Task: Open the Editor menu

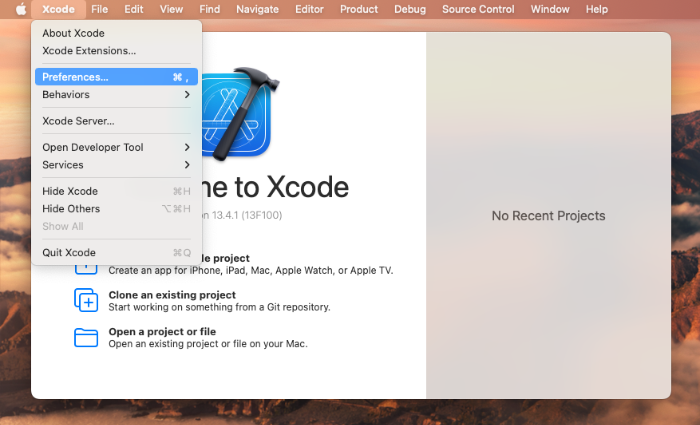Action: [x=309, y=9]
